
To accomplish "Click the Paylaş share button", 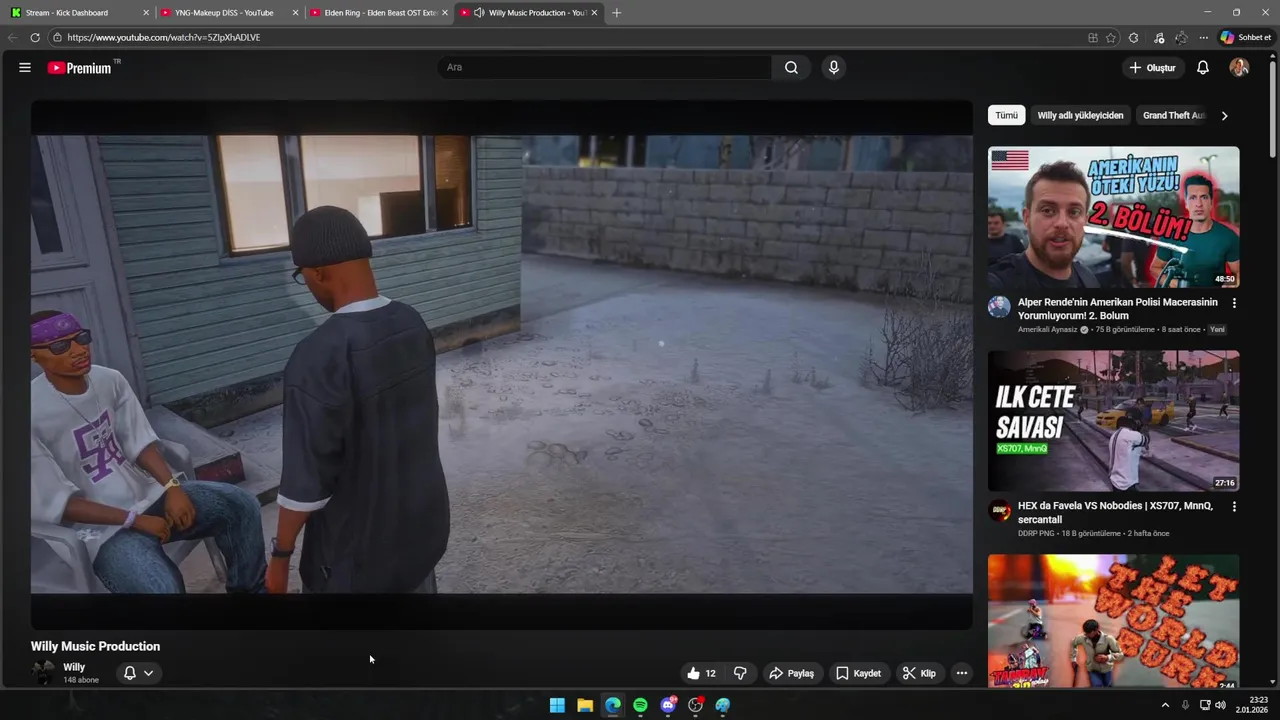I will (x=791, y=673).
